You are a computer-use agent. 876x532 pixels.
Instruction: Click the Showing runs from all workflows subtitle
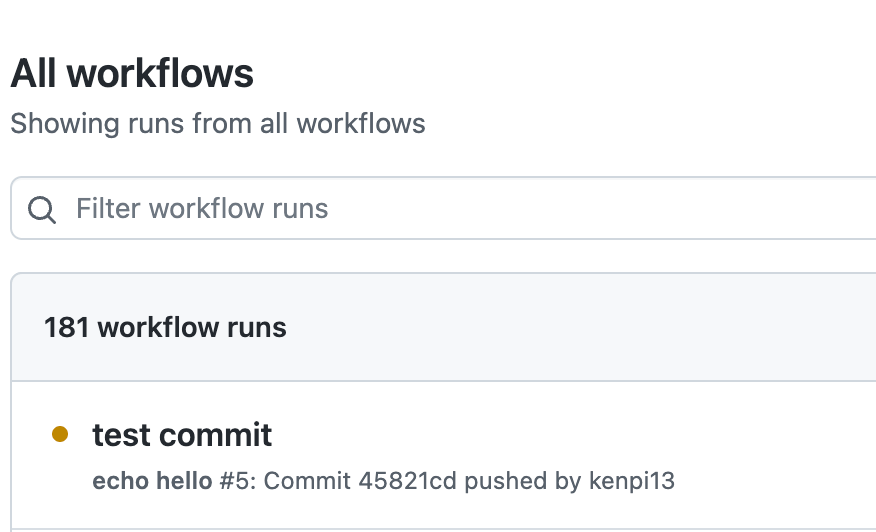point(218,124)
